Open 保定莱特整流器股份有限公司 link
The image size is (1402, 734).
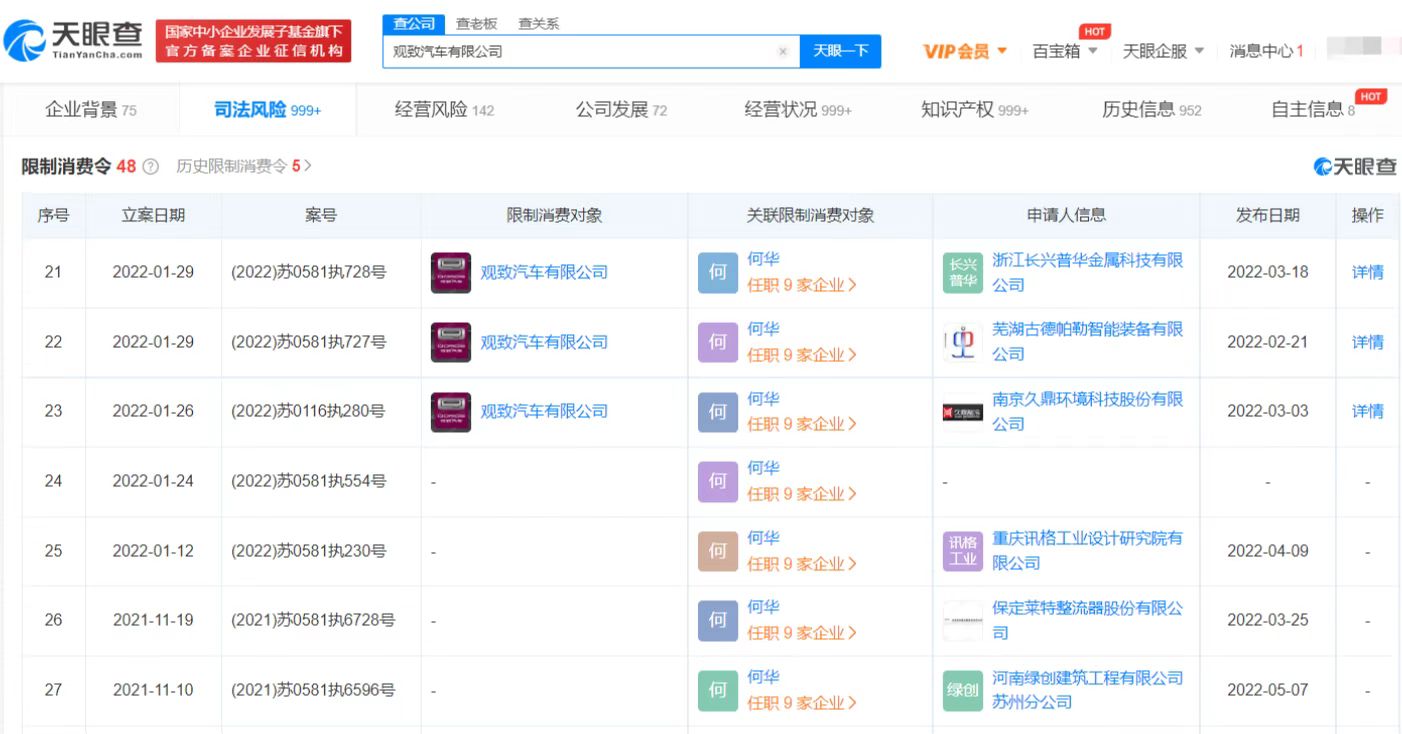1088,620
